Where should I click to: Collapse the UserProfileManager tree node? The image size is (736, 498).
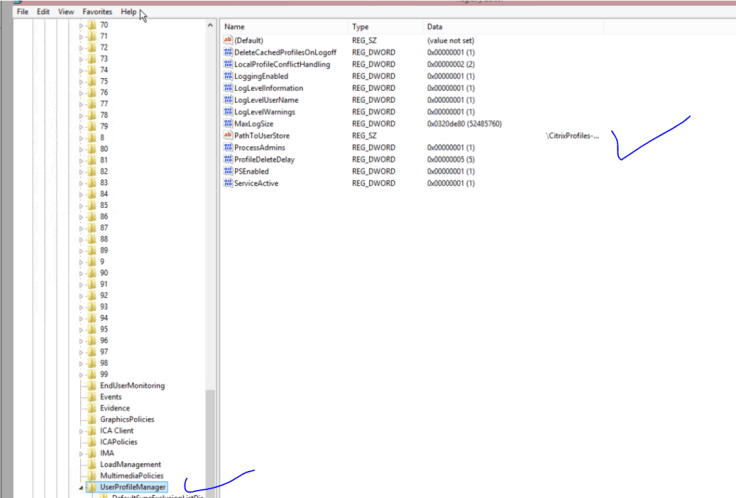(81, 487)
